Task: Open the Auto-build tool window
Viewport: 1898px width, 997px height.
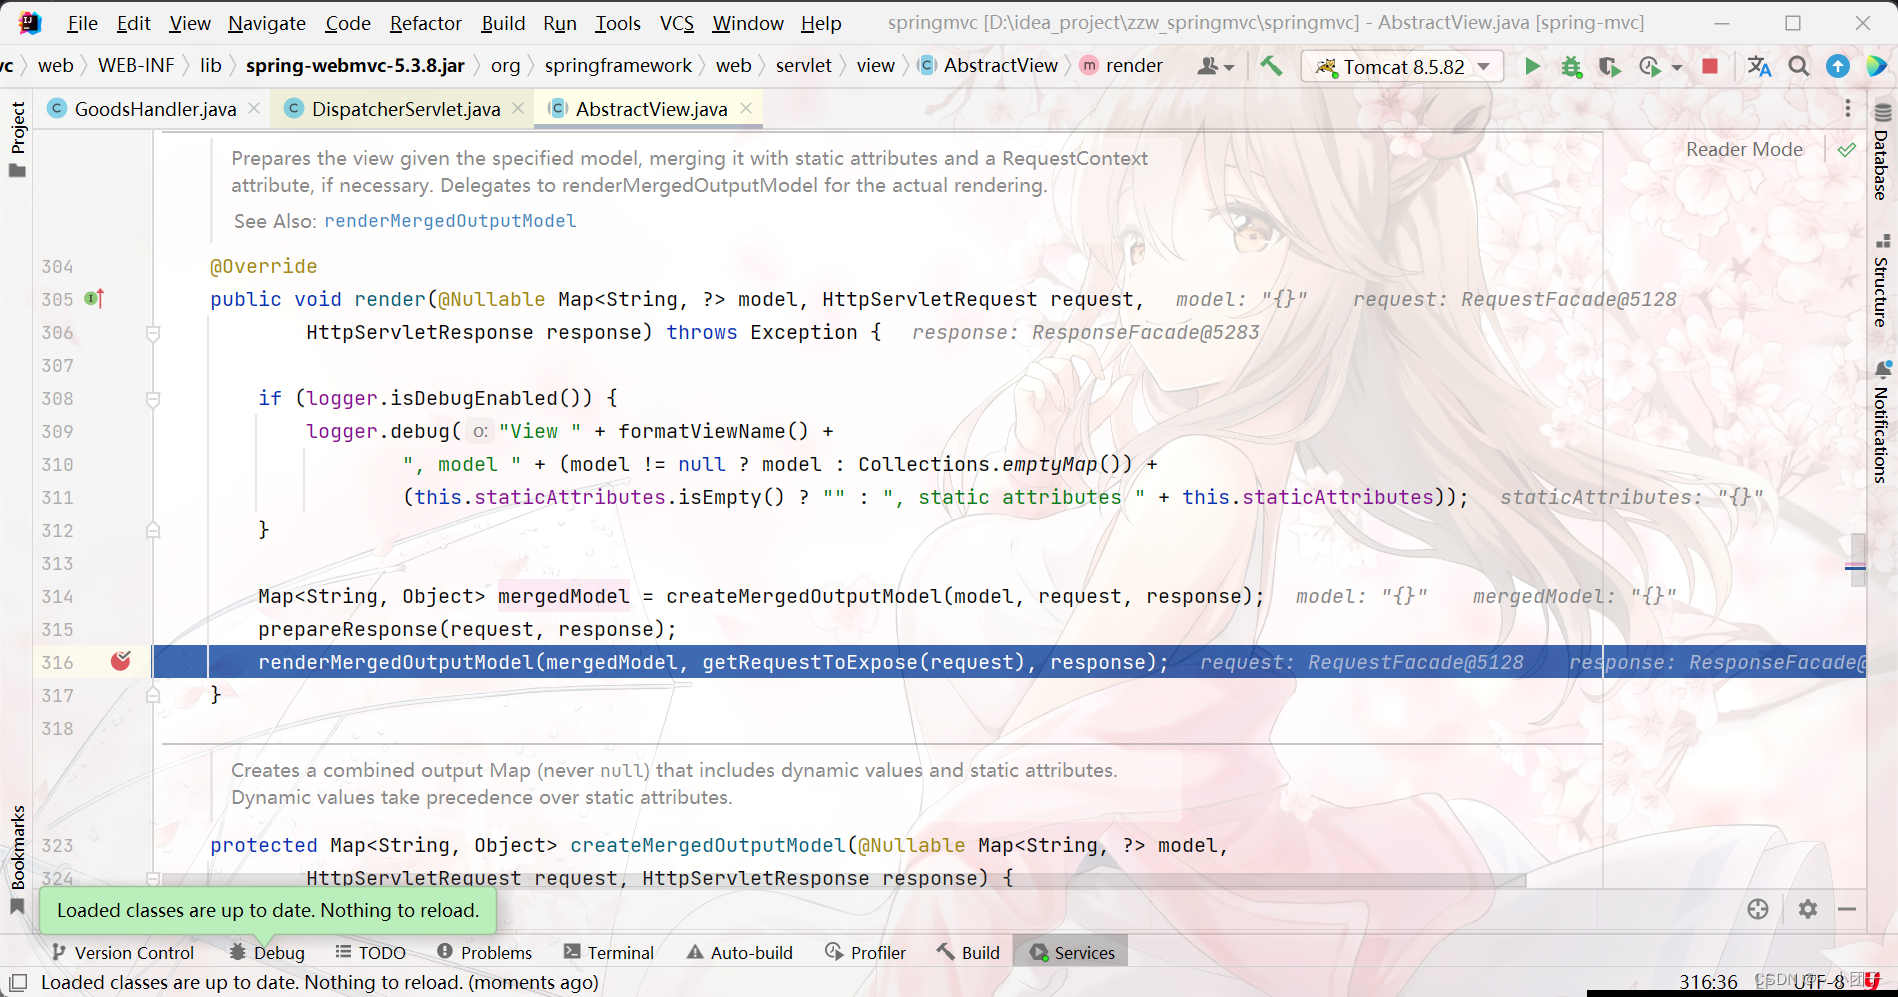Action: pos(740,953)
